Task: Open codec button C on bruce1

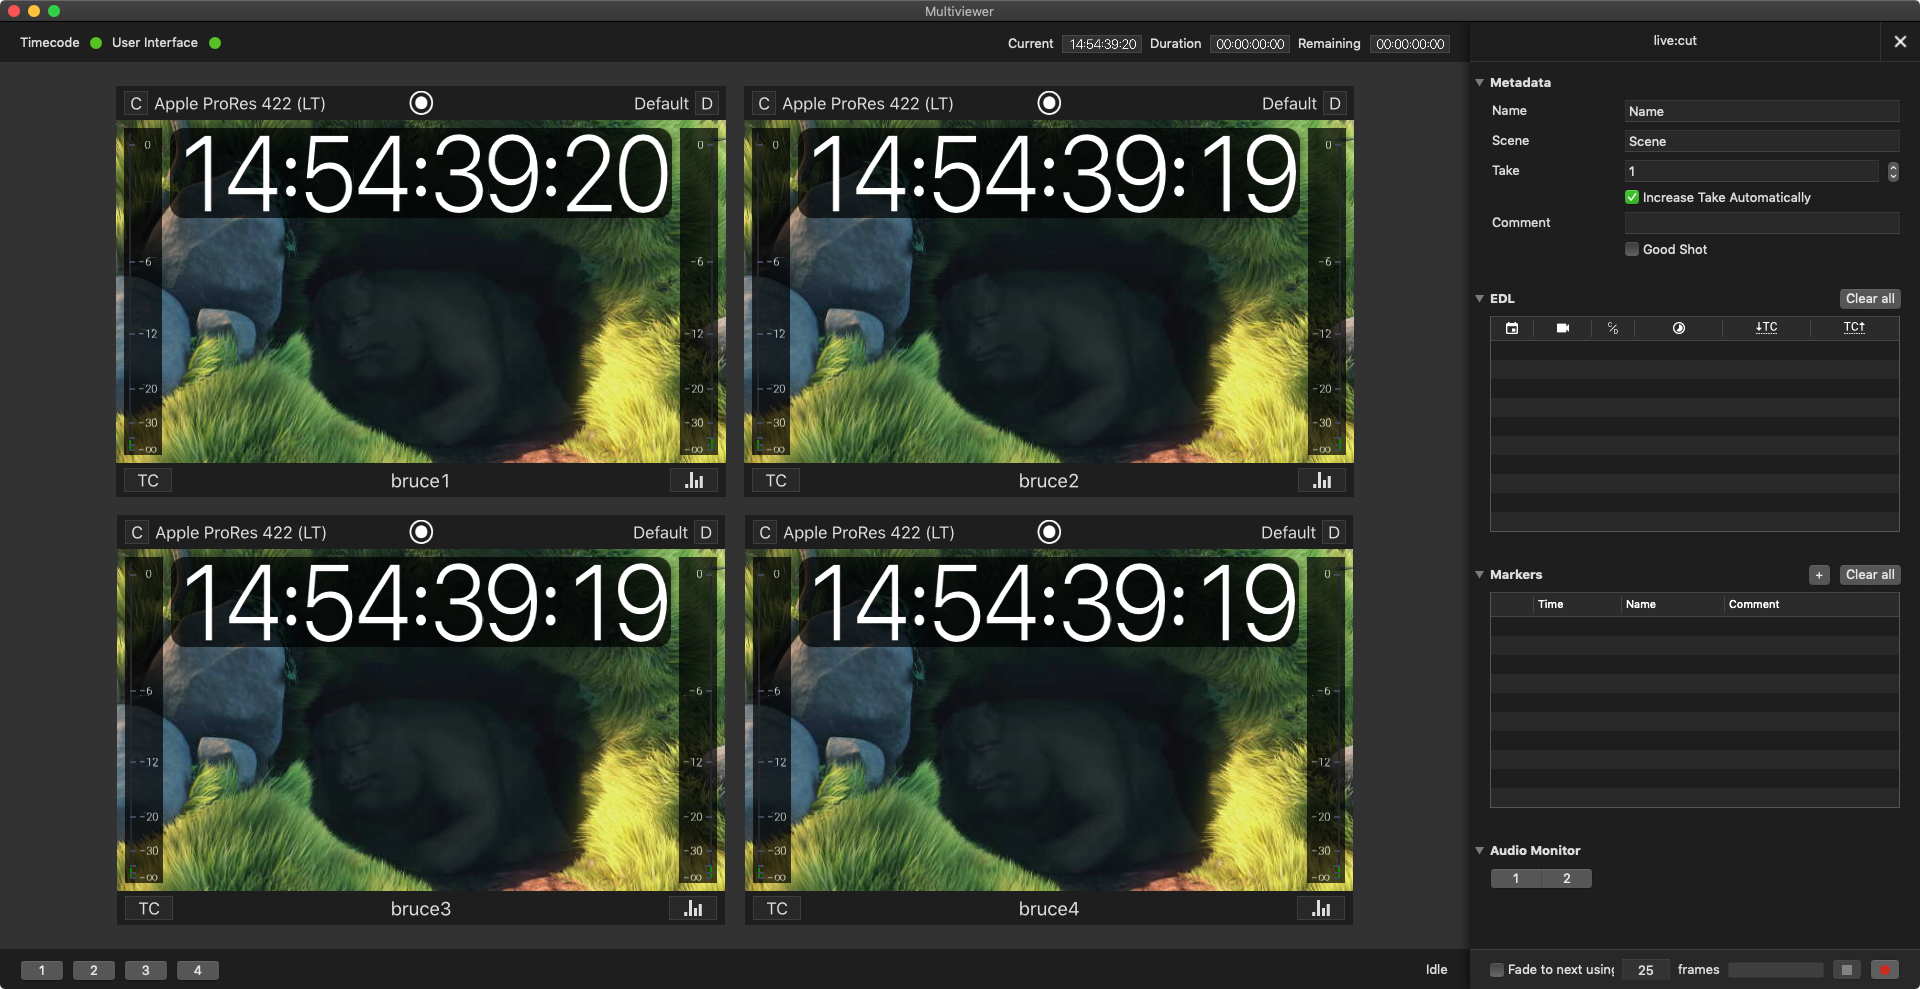Action: tap(136, 104)
